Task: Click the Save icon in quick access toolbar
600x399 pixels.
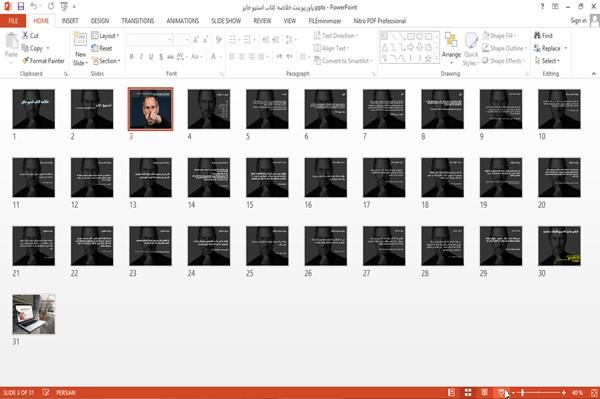Action: [x=21, y=7]
